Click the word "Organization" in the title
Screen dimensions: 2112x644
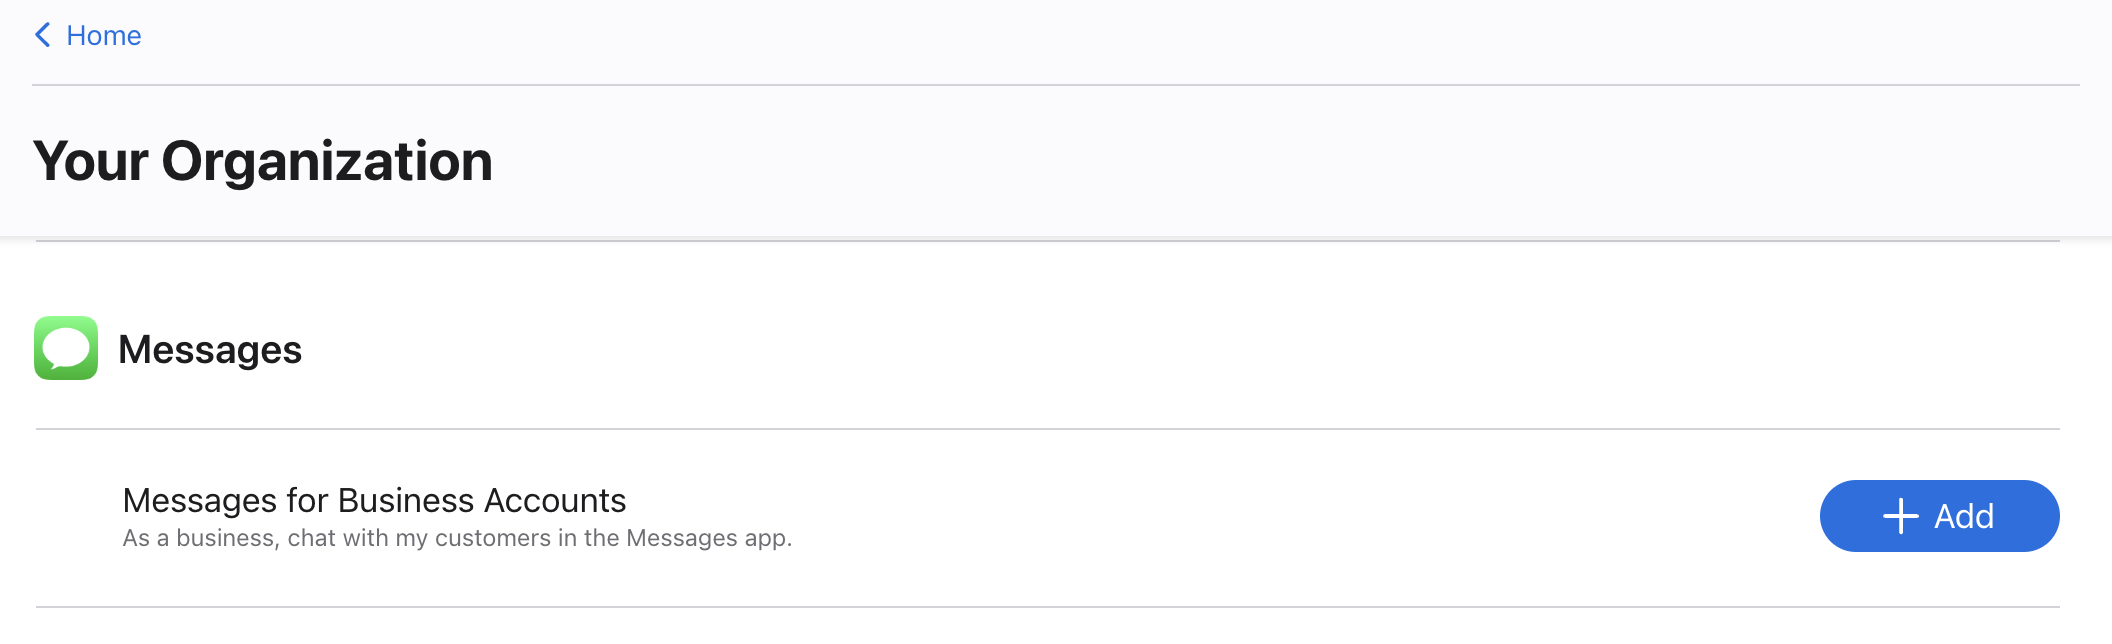click(x=327, y=162)
